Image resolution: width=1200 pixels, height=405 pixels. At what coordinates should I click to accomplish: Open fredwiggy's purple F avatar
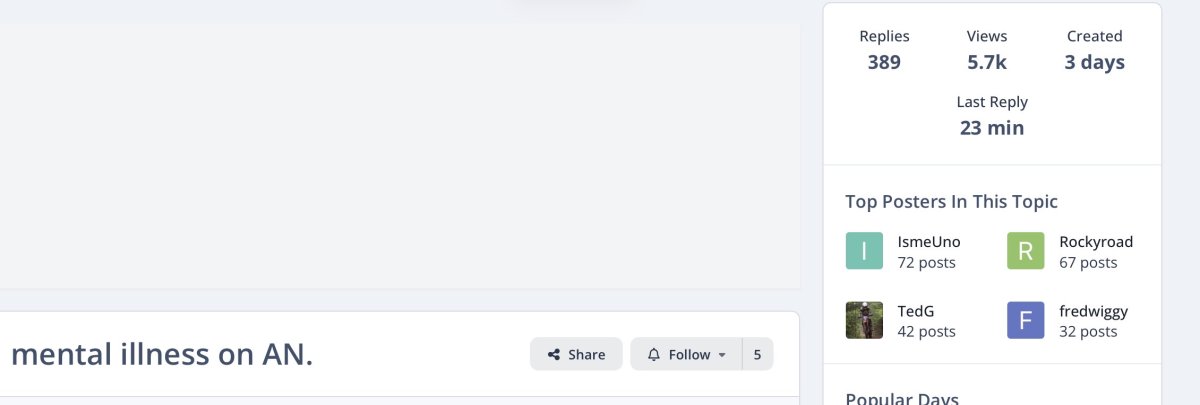1025,320
